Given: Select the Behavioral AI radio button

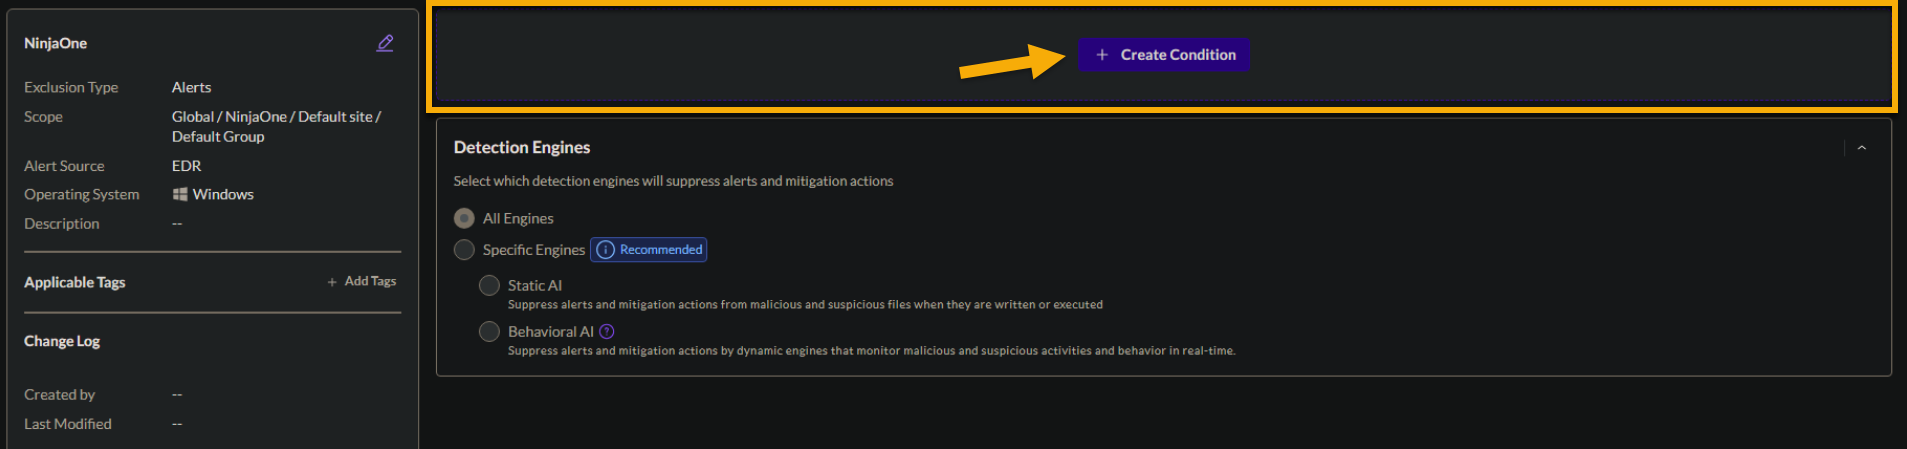Looking at the screenshot, I should [x=489, y=332].
